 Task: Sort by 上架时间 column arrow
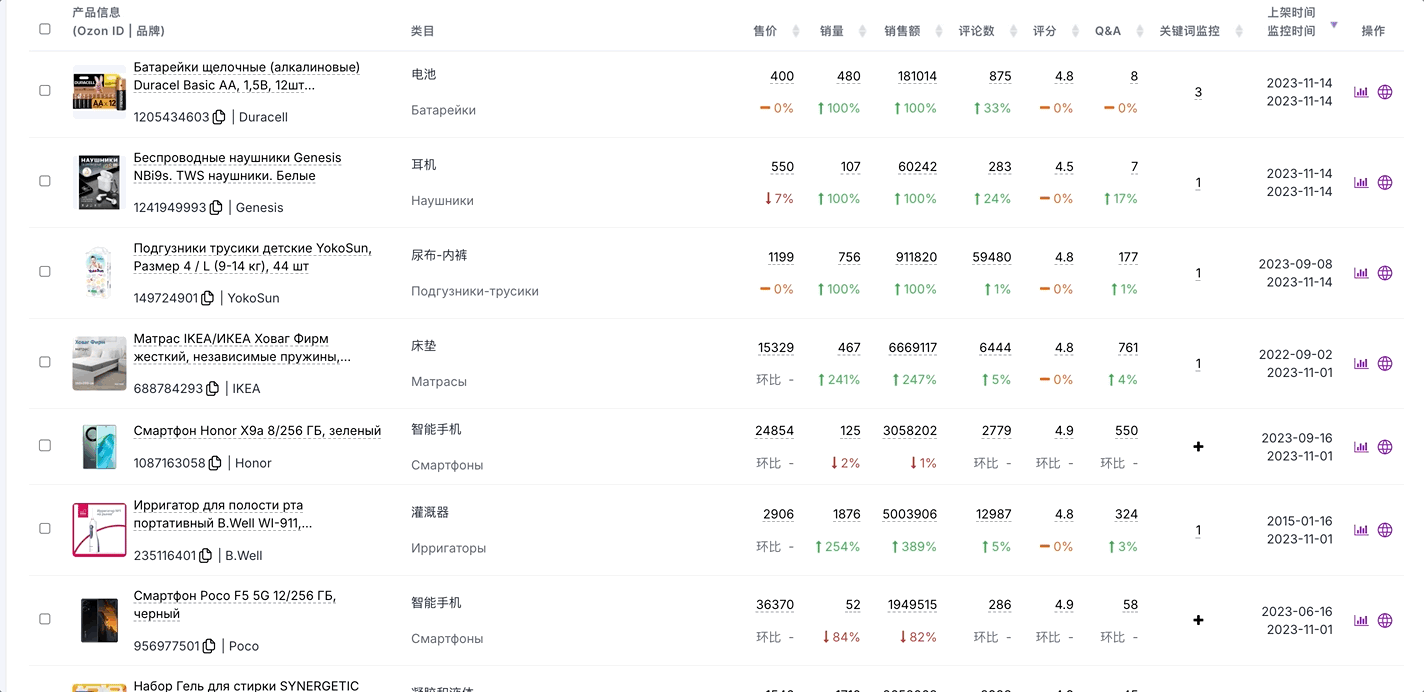(x=1333, y=24)
